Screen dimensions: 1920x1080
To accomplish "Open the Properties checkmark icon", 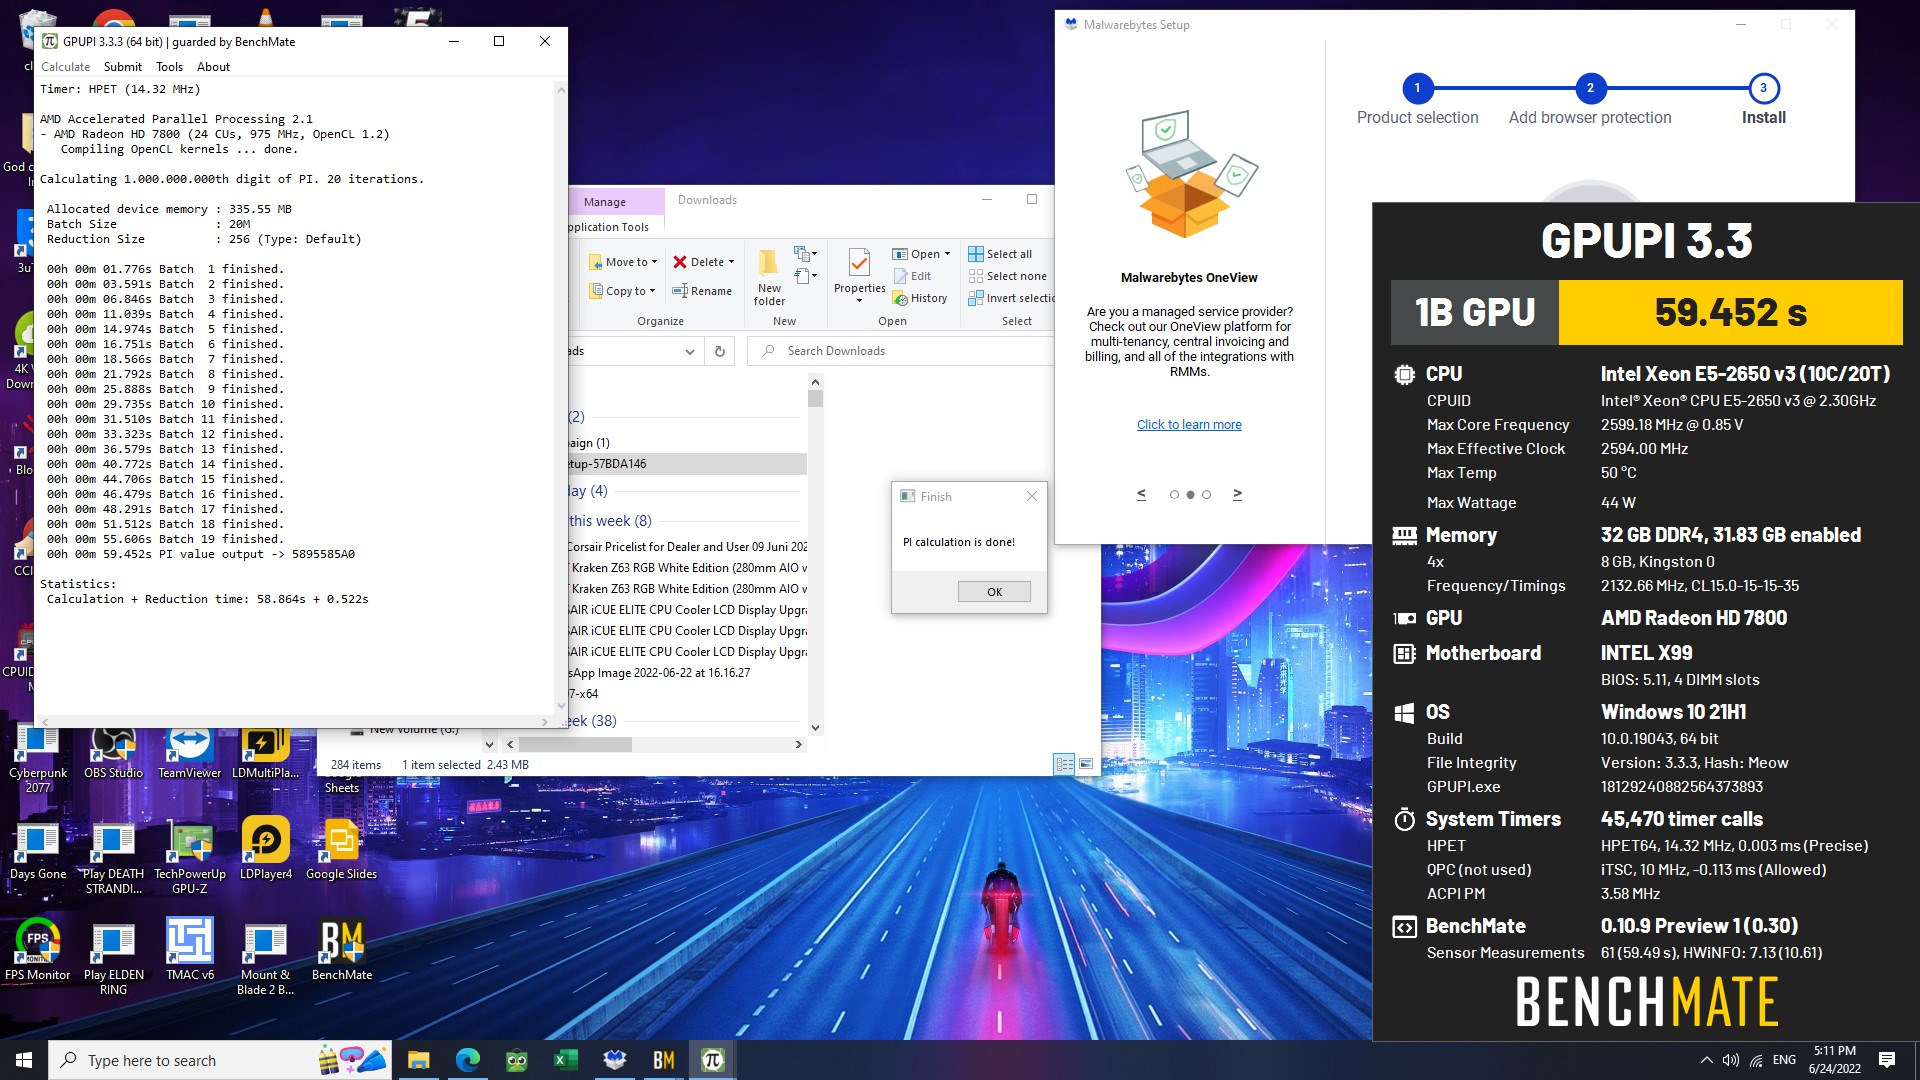I will 859,263.
